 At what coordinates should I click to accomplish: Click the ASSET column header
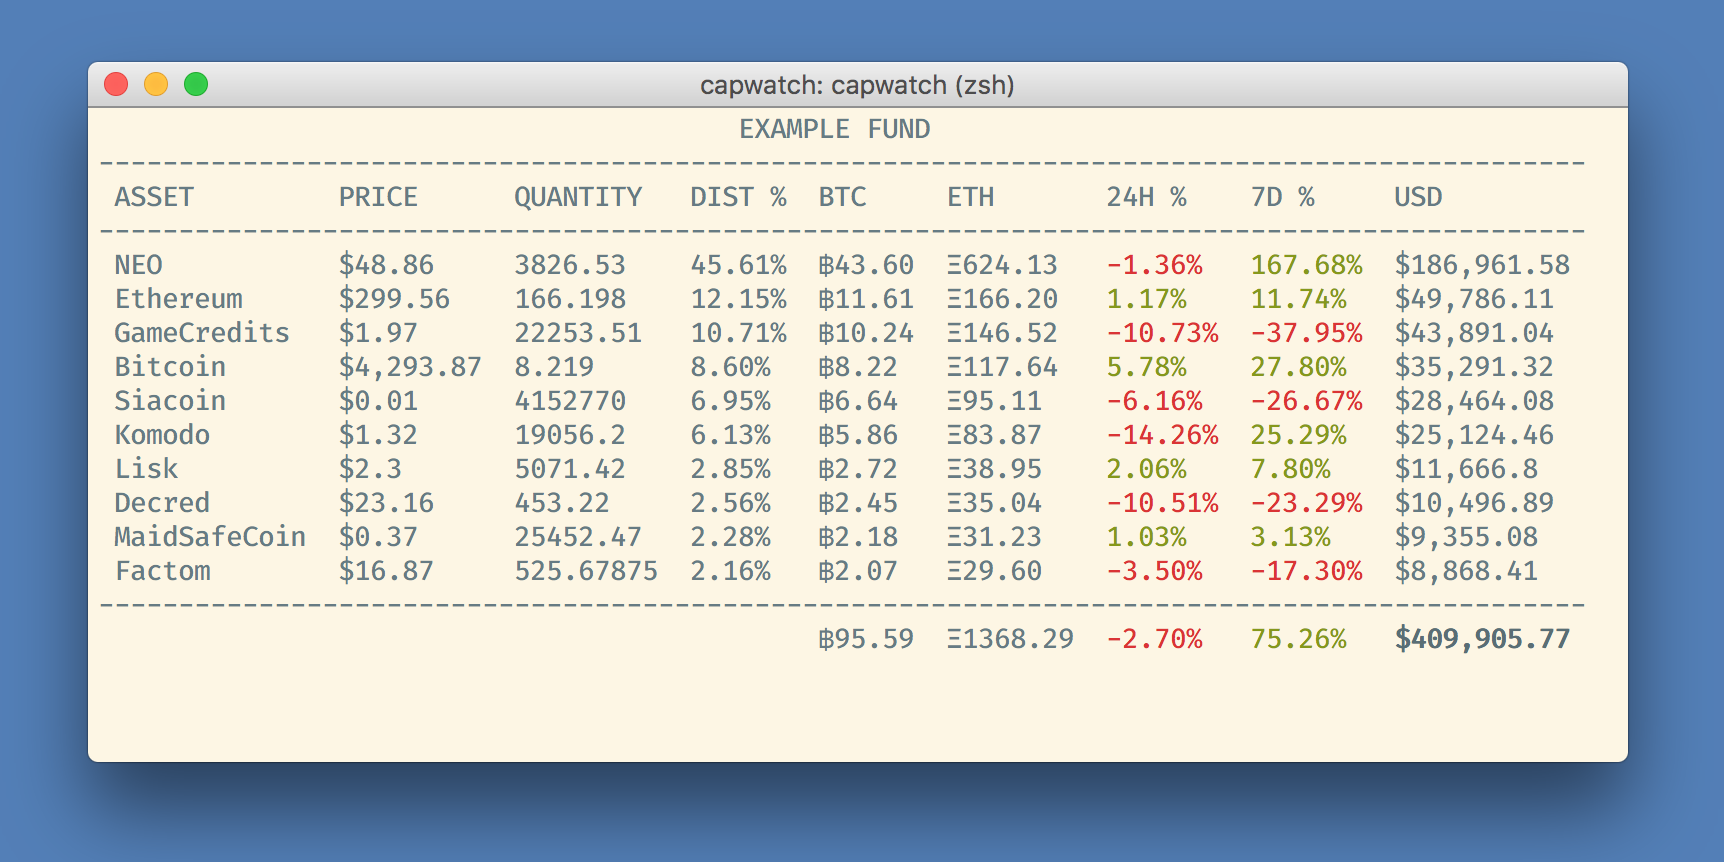click(154, 197)
